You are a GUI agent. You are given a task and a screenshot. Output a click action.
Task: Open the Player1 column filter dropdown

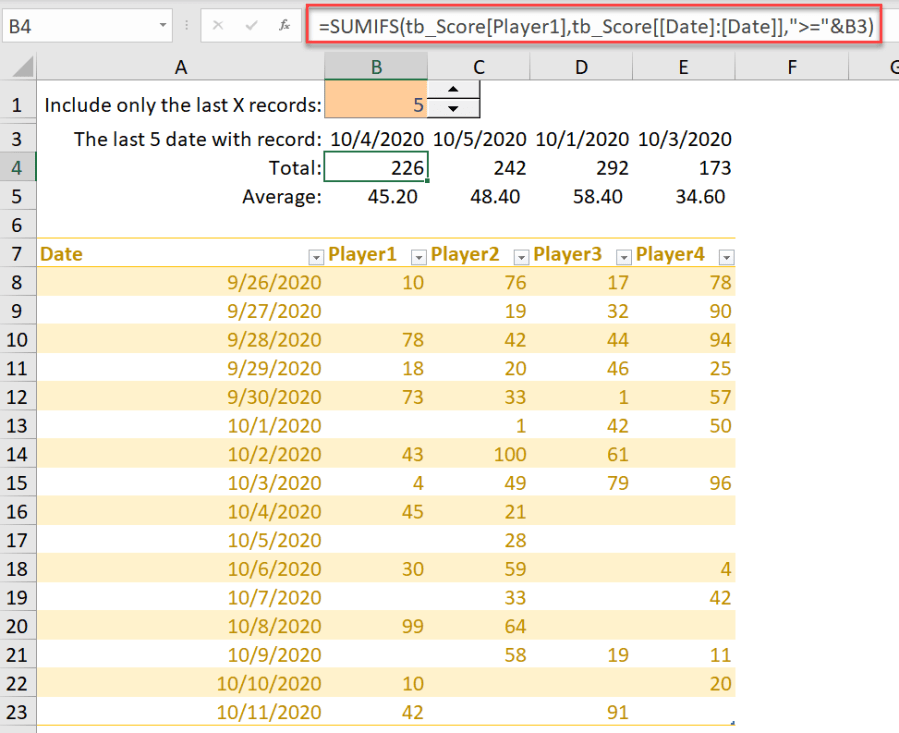tap(419, 256)
